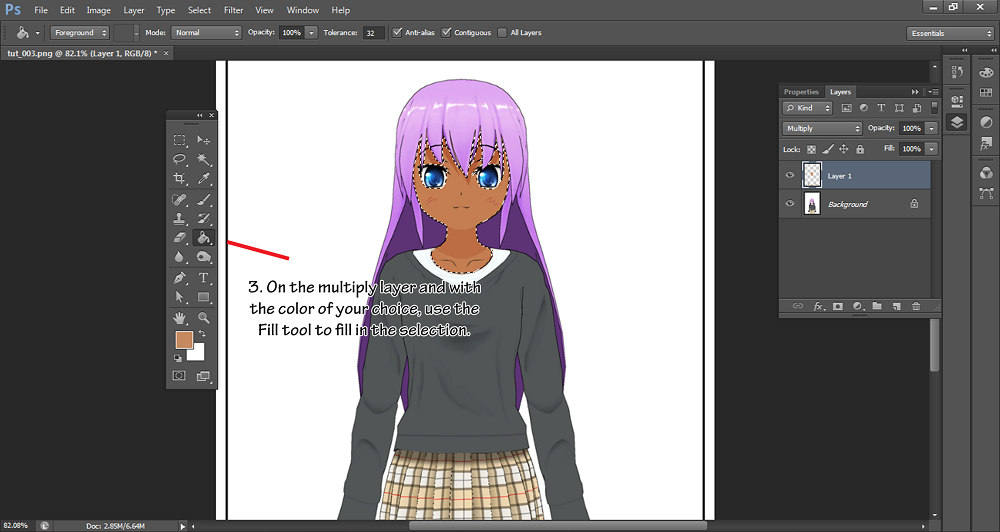
Task: Select the Magic Wand tool
Action: pyautogui.click(x=203, y=159)
